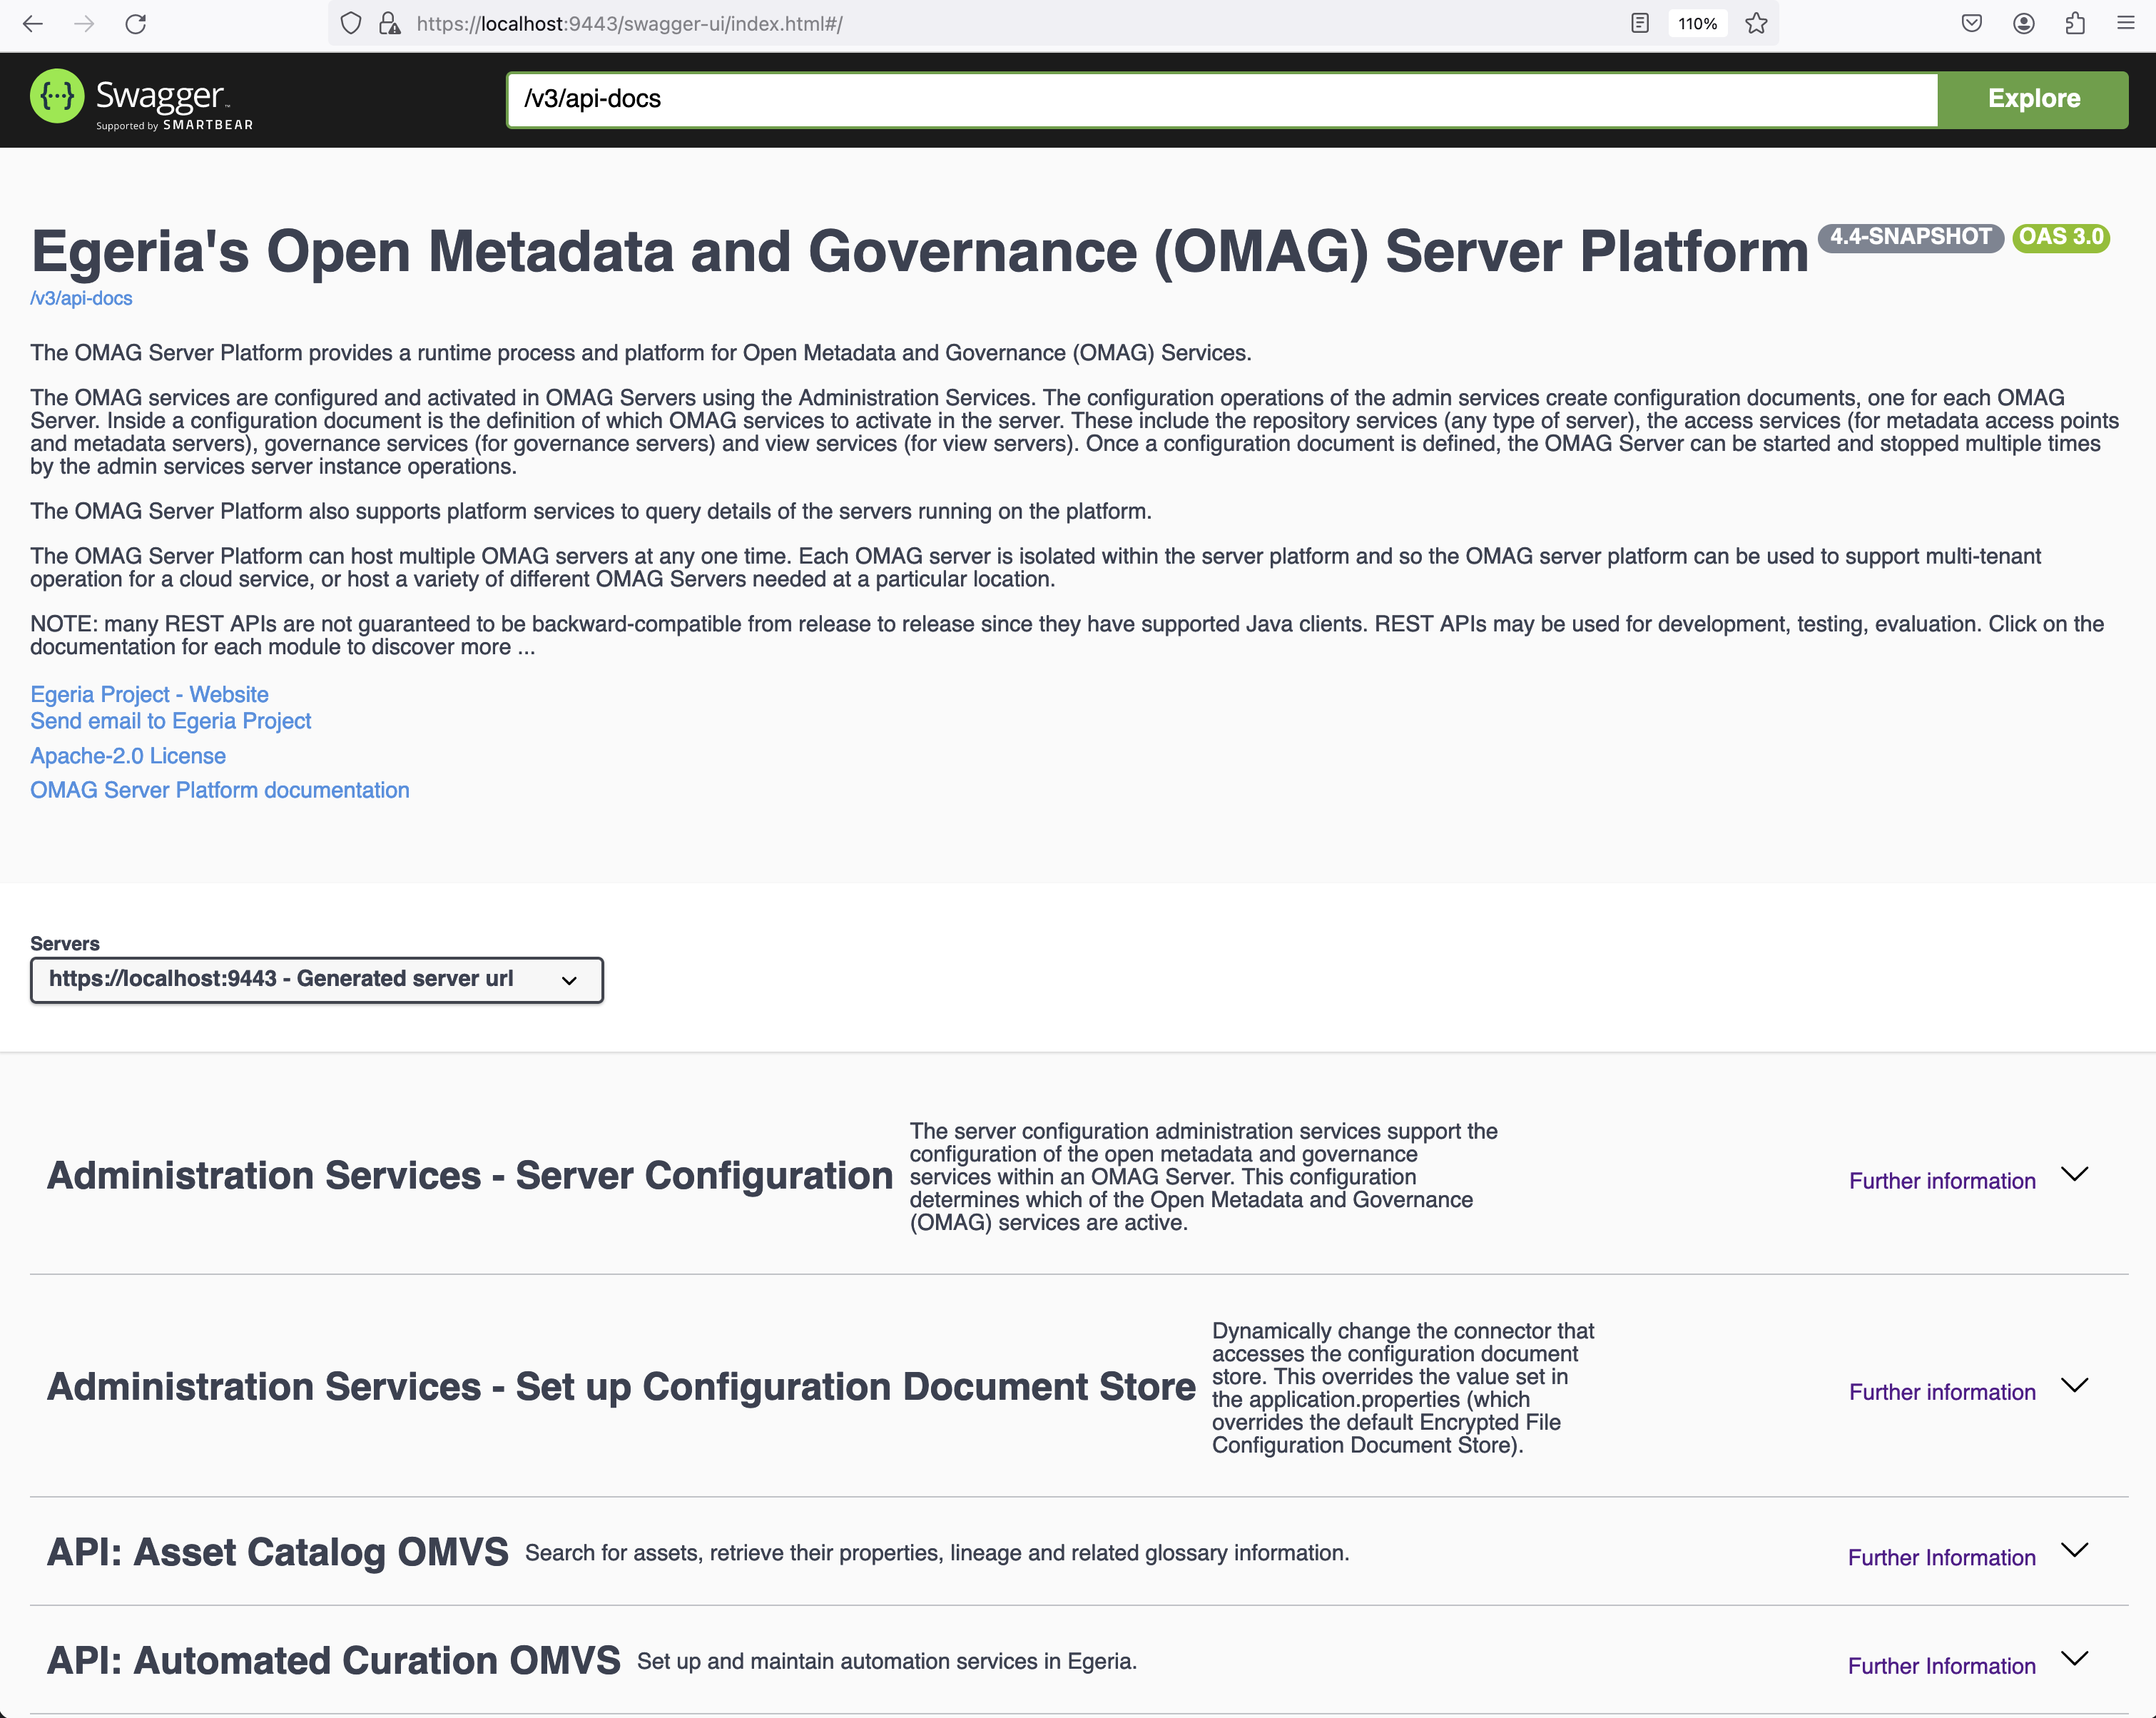2156x1718 pixels.
Task: Expand the API: Asset Catalog OMVS section
Action: tap(2075, 1550)
